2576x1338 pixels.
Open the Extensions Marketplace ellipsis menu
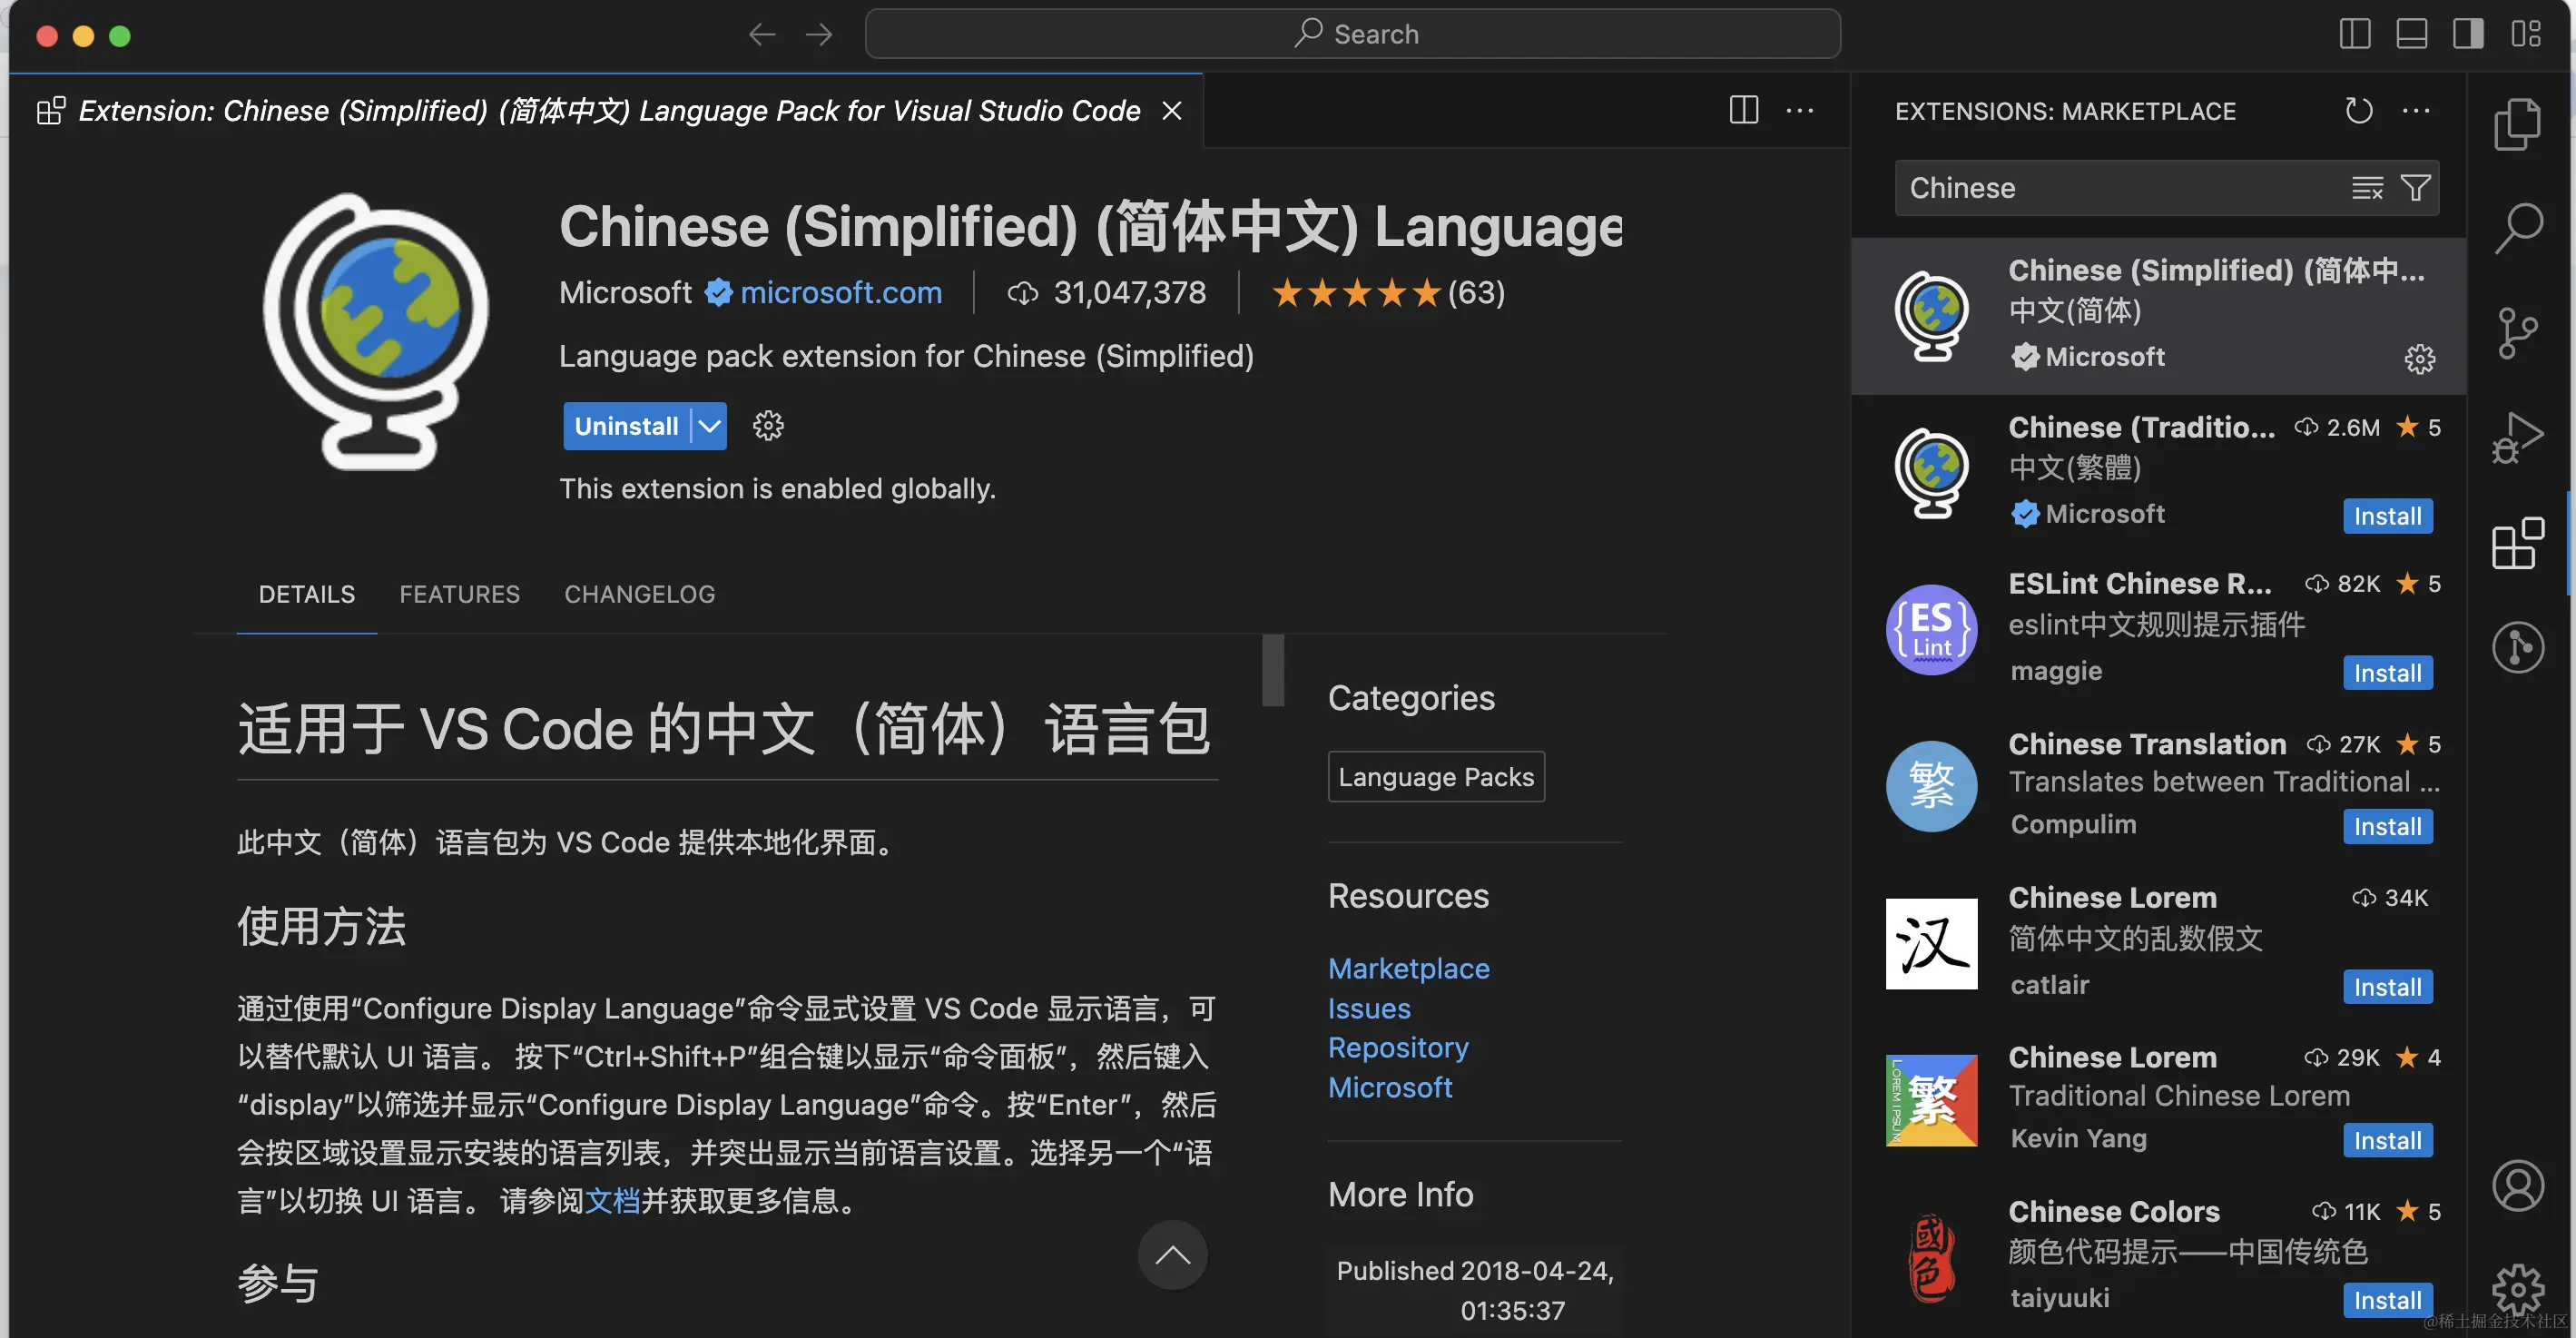(2418, 110)
